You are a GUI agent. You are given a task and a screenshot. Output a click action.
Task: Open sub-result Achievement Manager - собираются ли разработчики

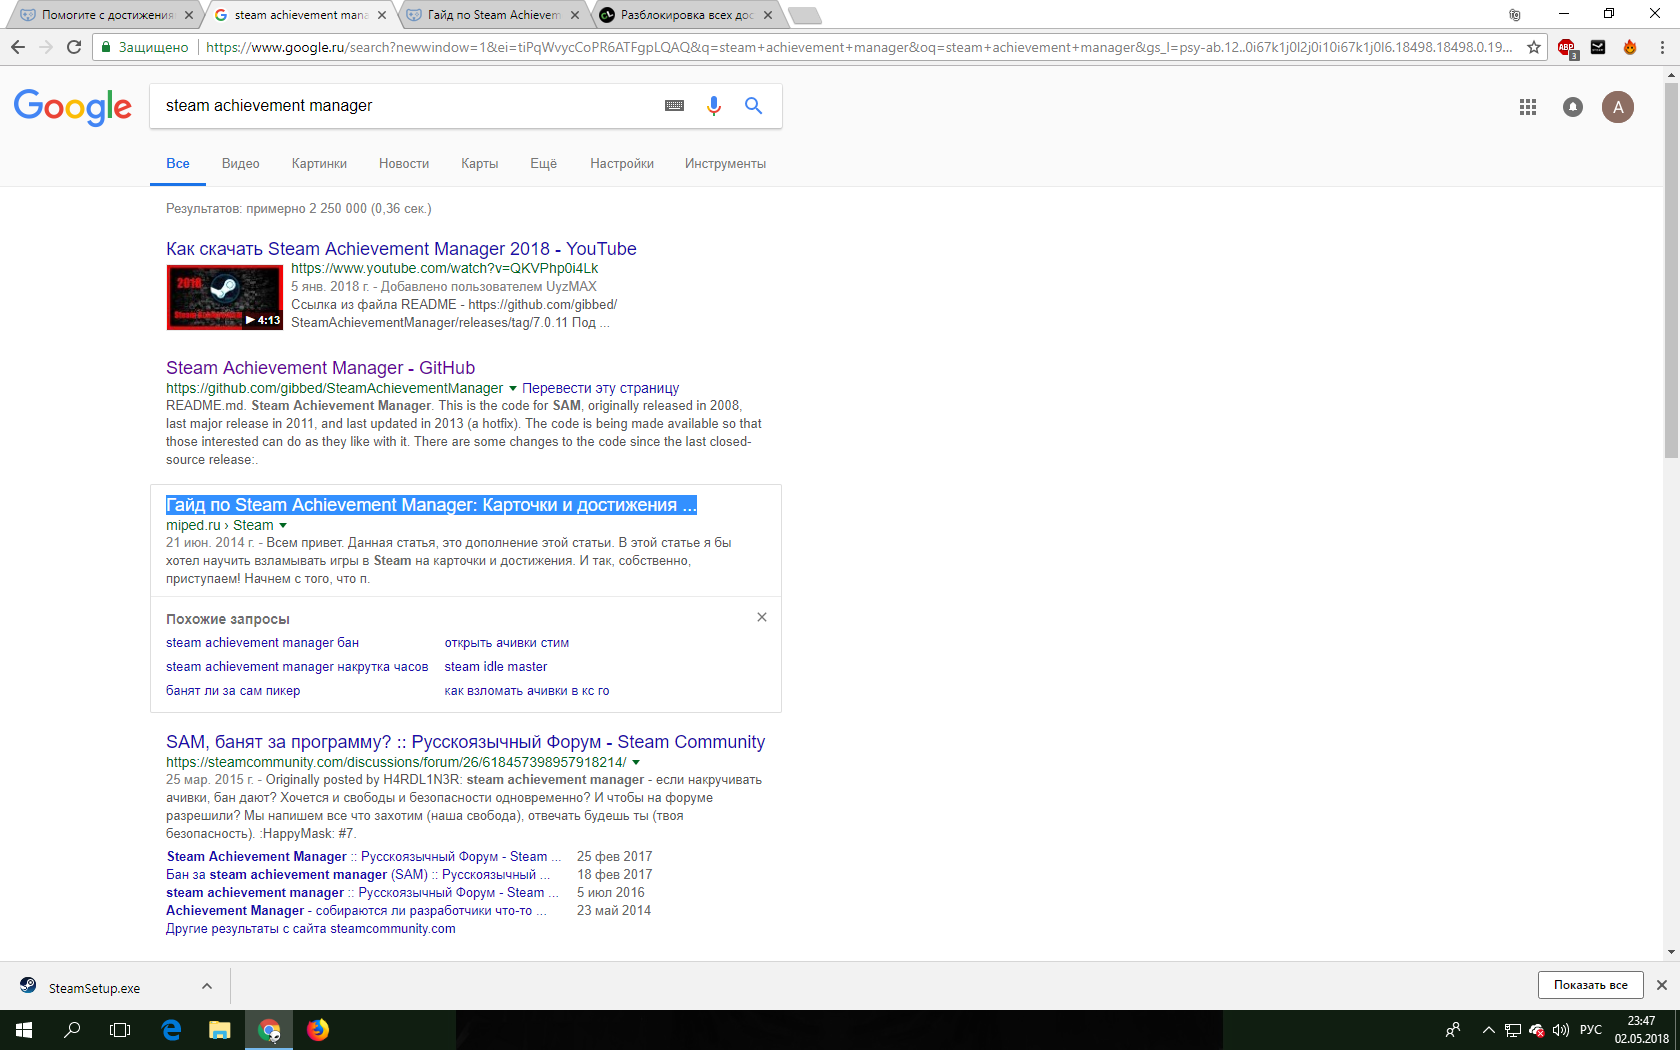tap(356, 911)
